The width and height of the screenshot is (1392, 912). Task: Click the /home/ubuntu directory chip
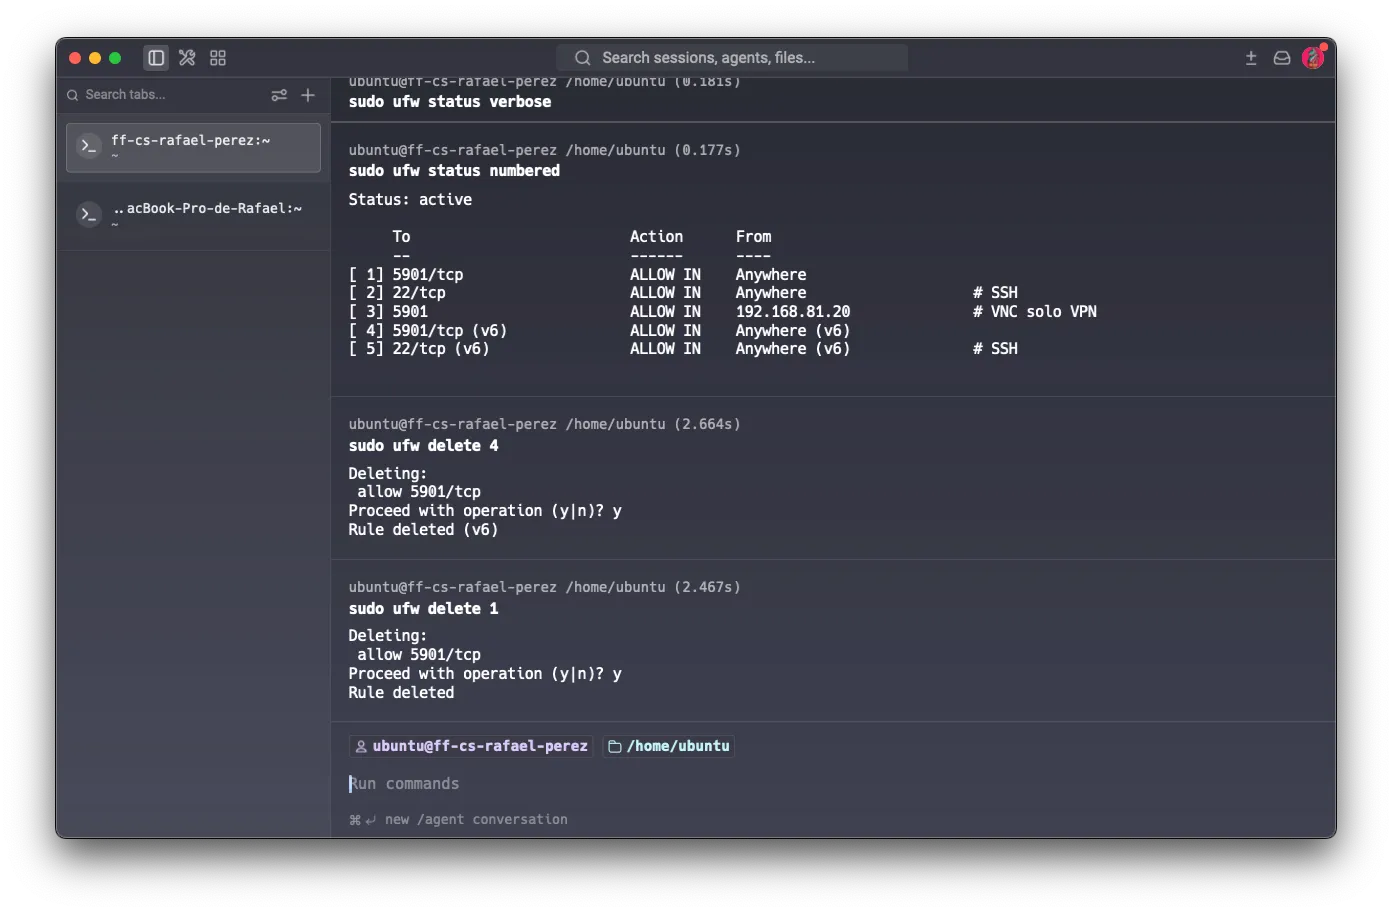coord(669,747)
